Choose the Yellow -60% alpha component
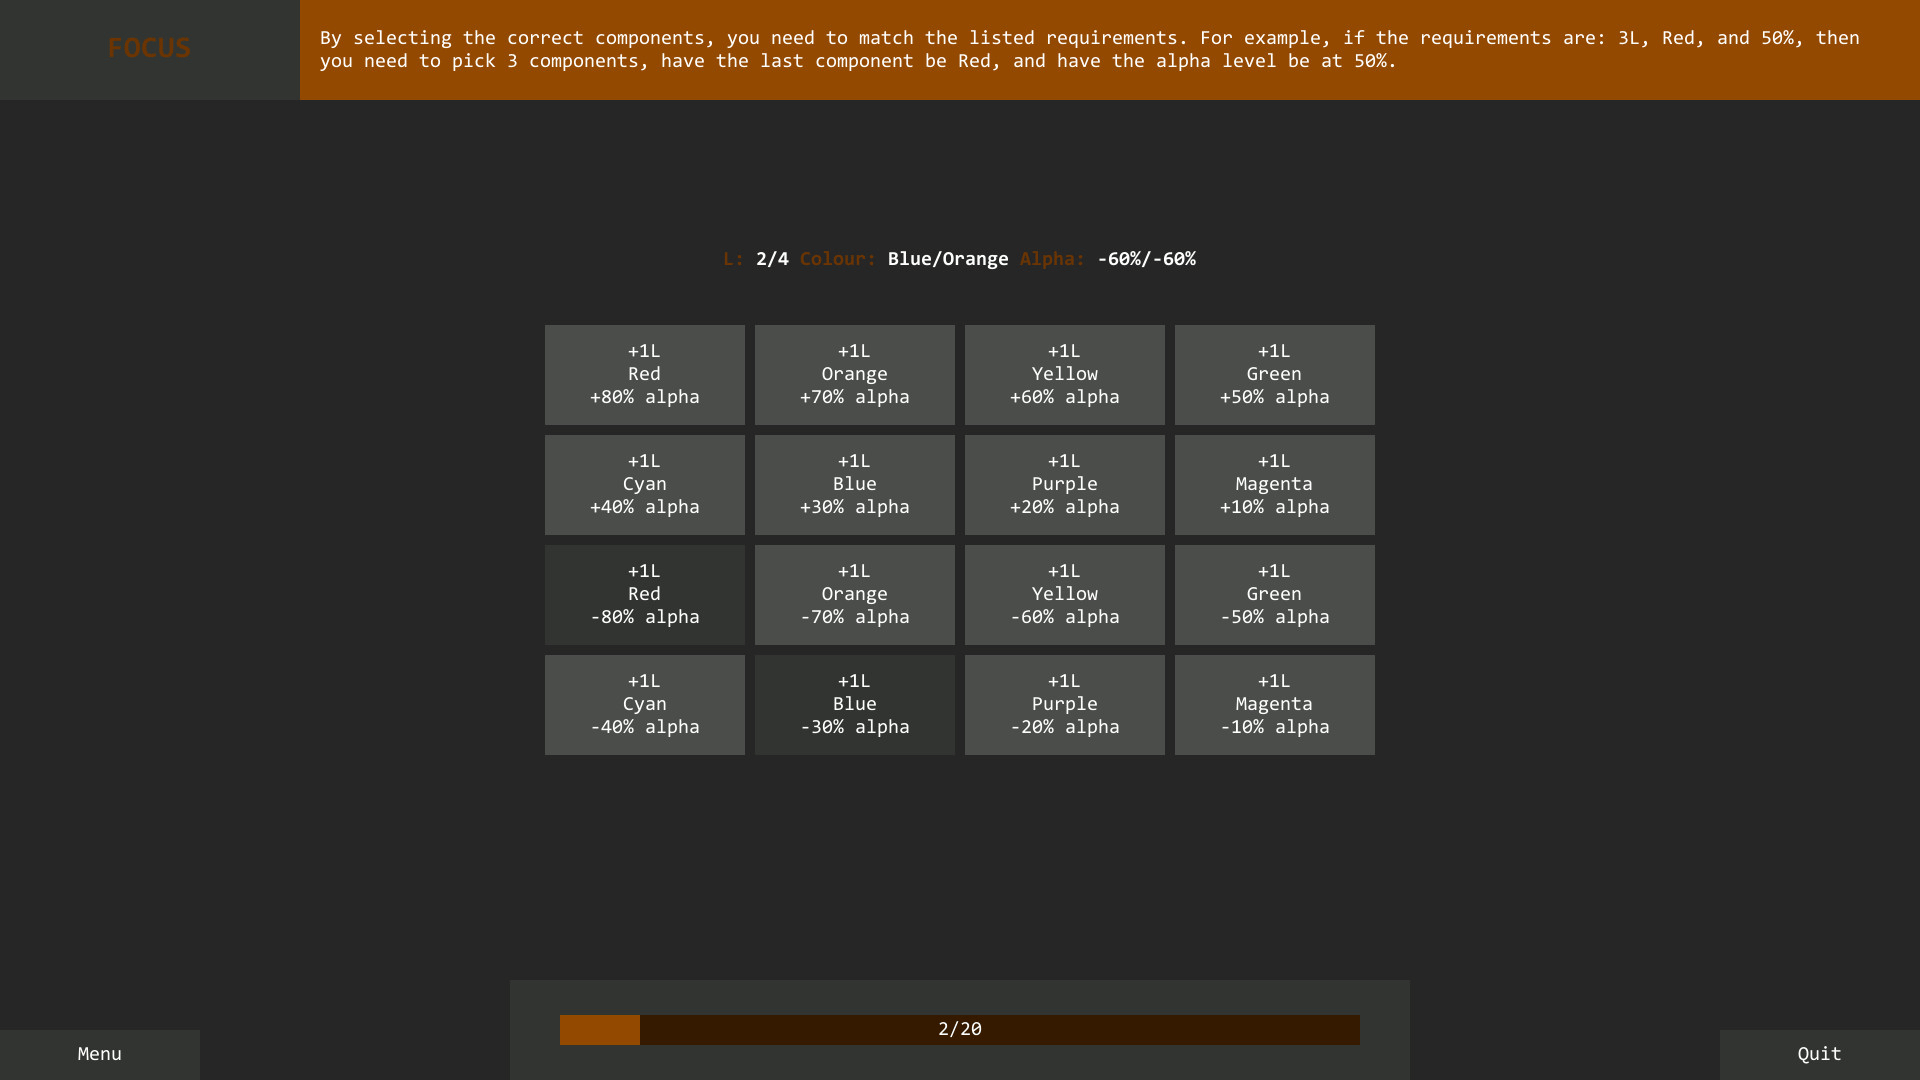Image resolution: width=1920 pixels, height=1080 pixels. (1064, 594)
